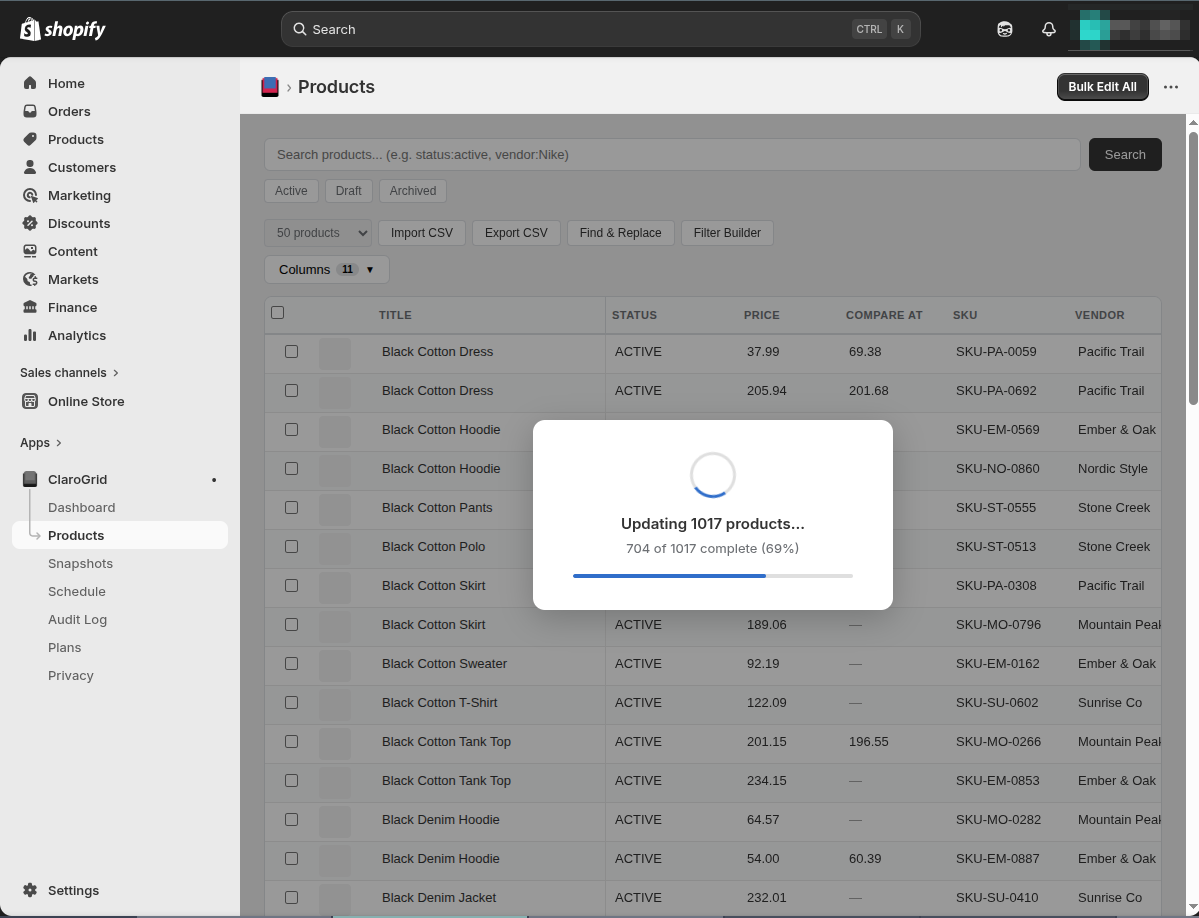Switch to the Draft filter tab
The height and width of the screenshot is (918, 1199).
click(348, 190)
